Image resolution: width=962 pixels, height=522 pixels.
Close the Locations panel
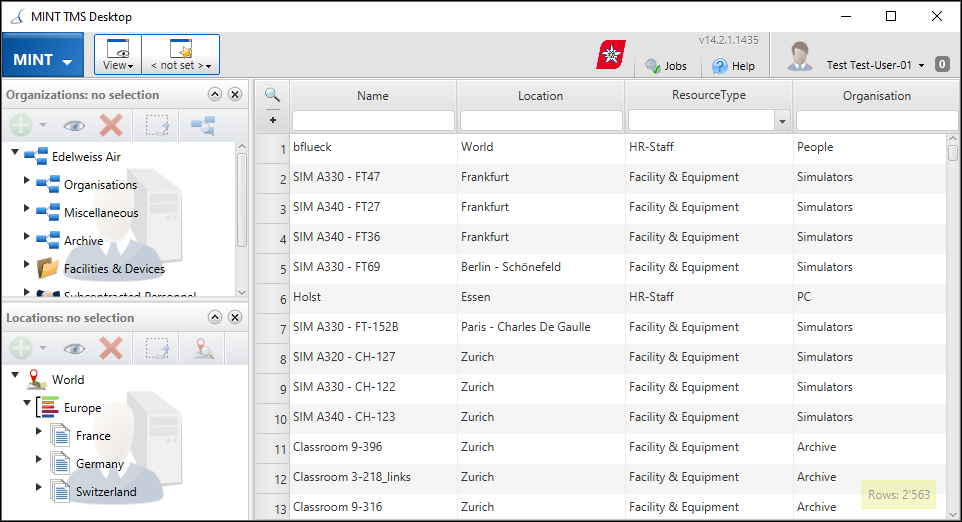235,317
